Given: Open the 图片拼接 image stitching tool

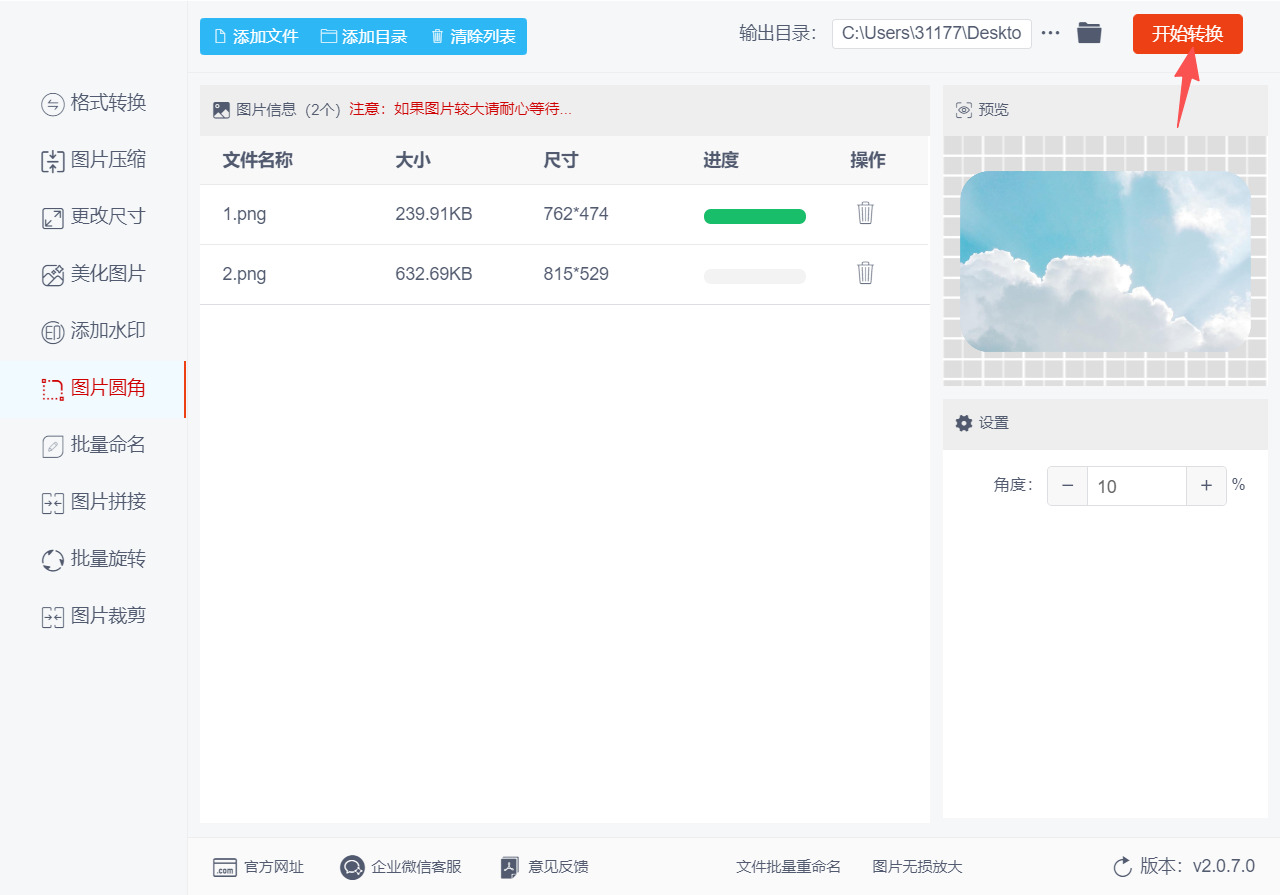Looking at the screenshot, I should [x=95, y=502].
